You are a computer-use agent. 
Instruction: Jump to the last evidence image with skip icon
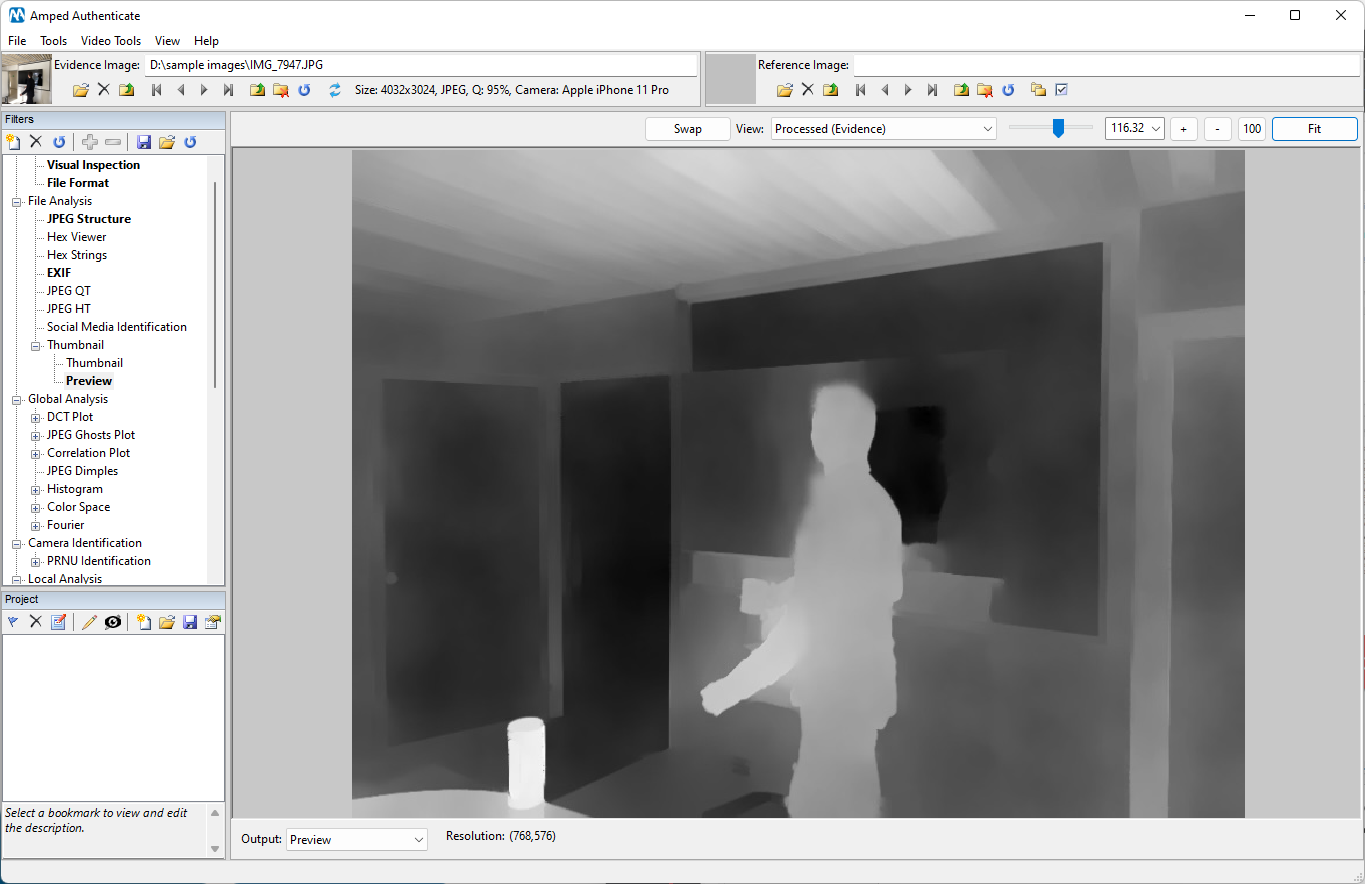click(228, 89)
